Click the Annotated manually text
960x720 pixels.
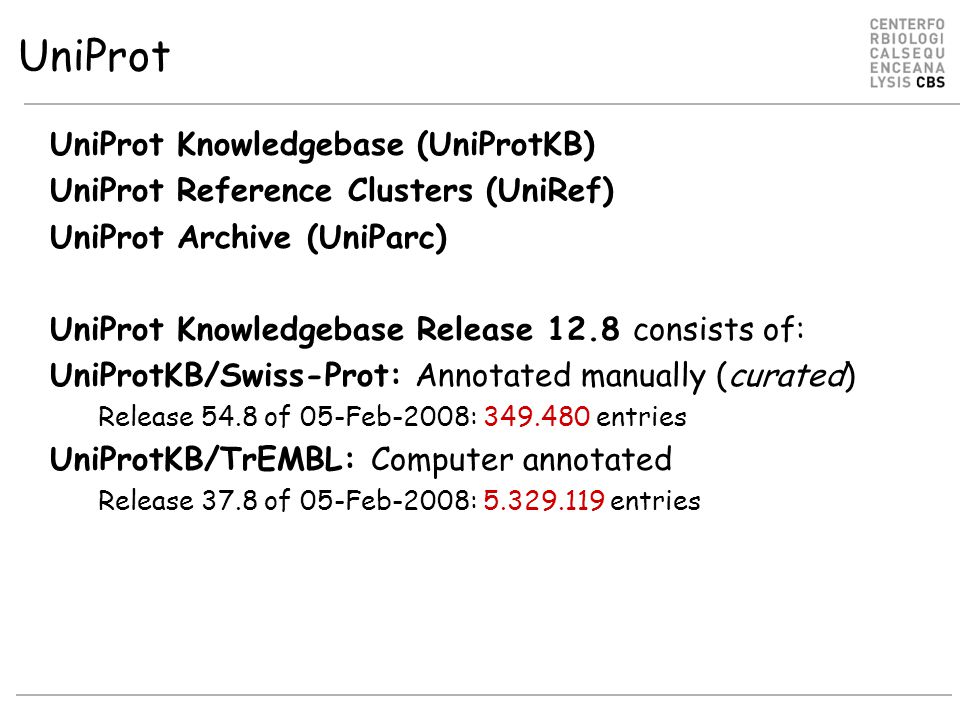coord(561,375)
